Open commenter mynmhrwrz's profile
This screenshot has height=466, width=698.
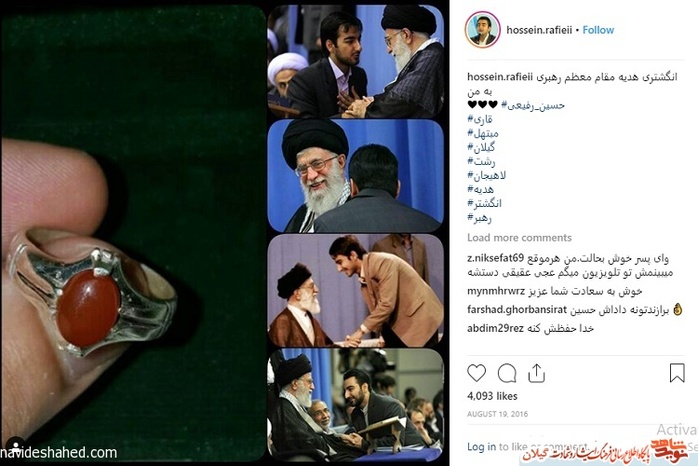click(496, 291)
